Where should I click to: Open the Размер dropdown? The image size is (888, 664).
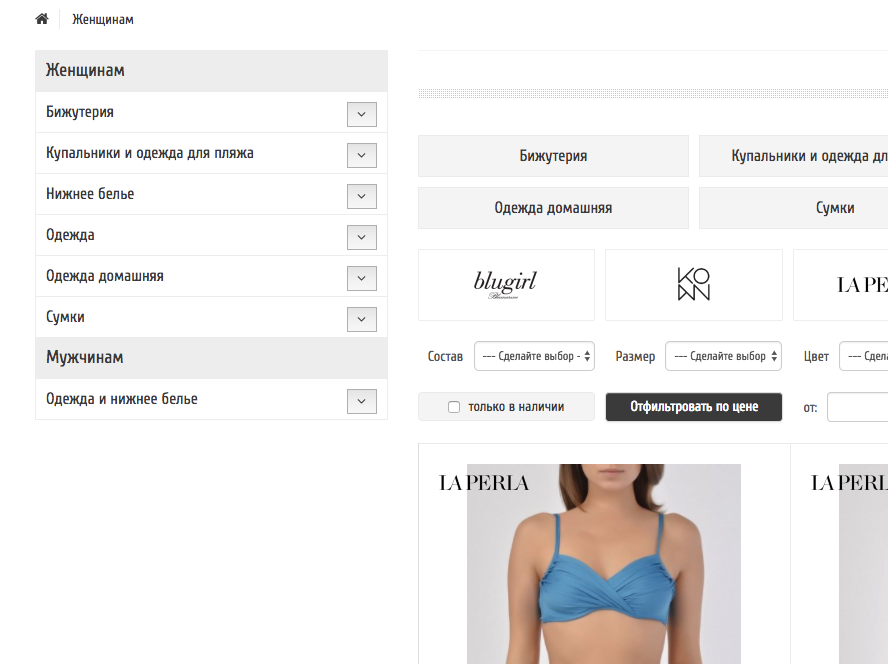[723, 356]
